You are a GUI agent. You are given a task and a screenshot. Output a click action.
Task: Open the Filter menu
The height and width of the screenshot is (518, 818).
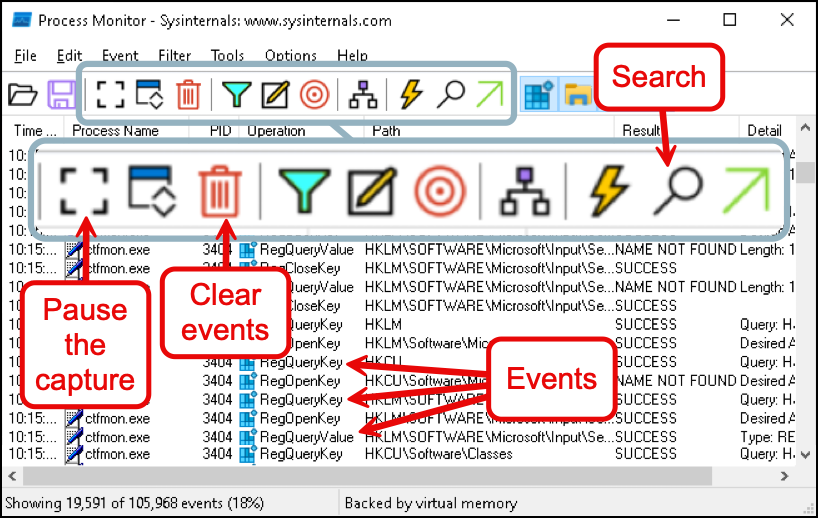(x=175, y=55)
